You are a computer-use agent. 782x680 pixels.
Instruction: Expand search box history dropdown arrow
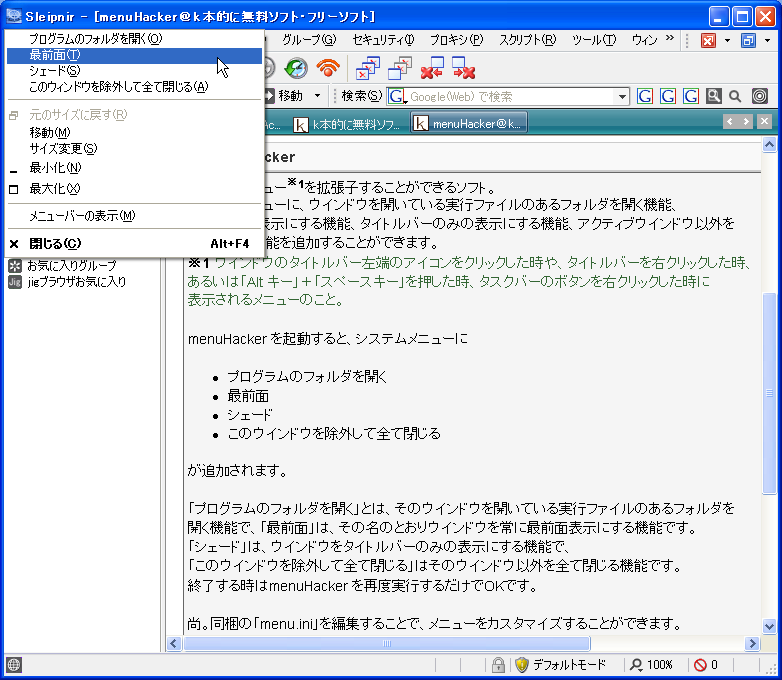click(x=622, y=96)
